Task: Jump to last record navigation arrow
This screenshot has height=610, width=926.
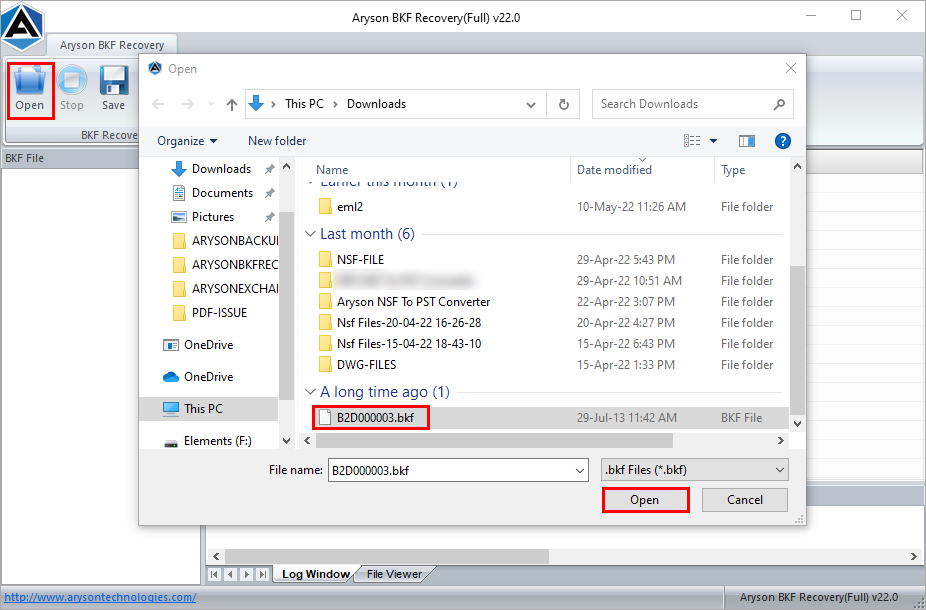Action: click(263, 574)
